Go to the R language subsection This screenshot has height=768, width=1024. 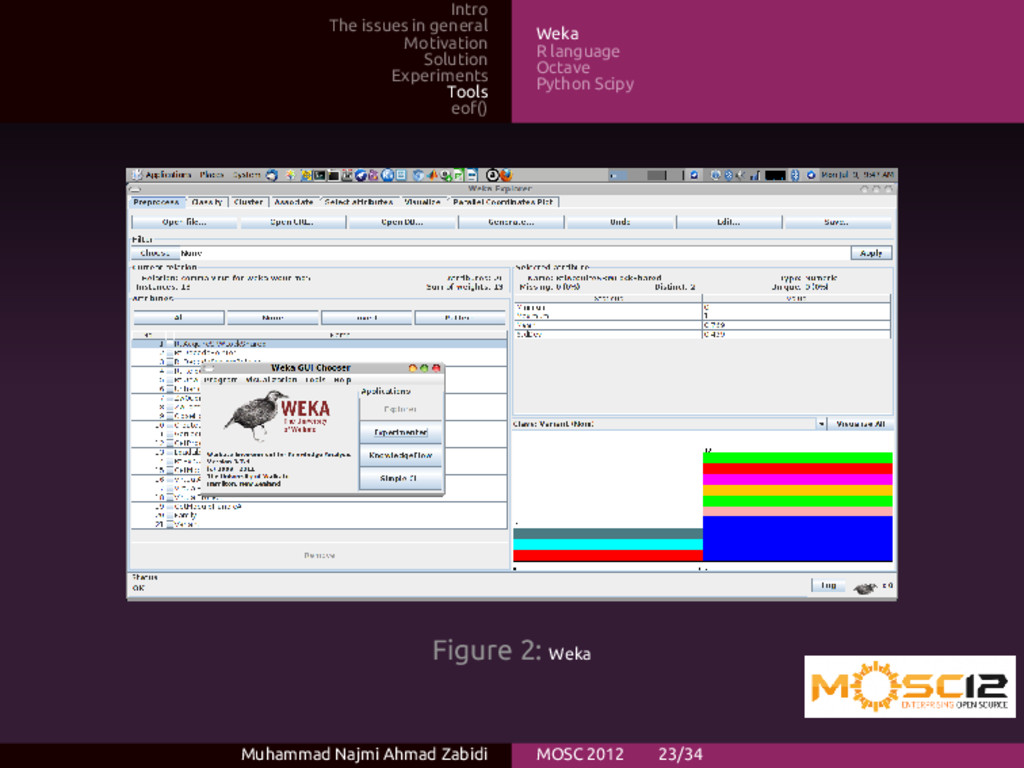tap(578, 52)
